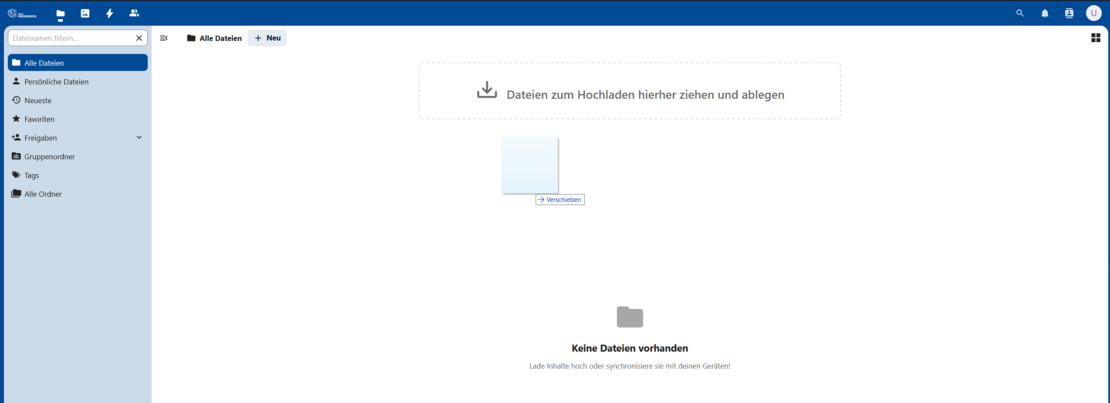Collapse the navigation sidebar
The width and height of the screenshot is (1110, 403).
(x=164, y=38)
